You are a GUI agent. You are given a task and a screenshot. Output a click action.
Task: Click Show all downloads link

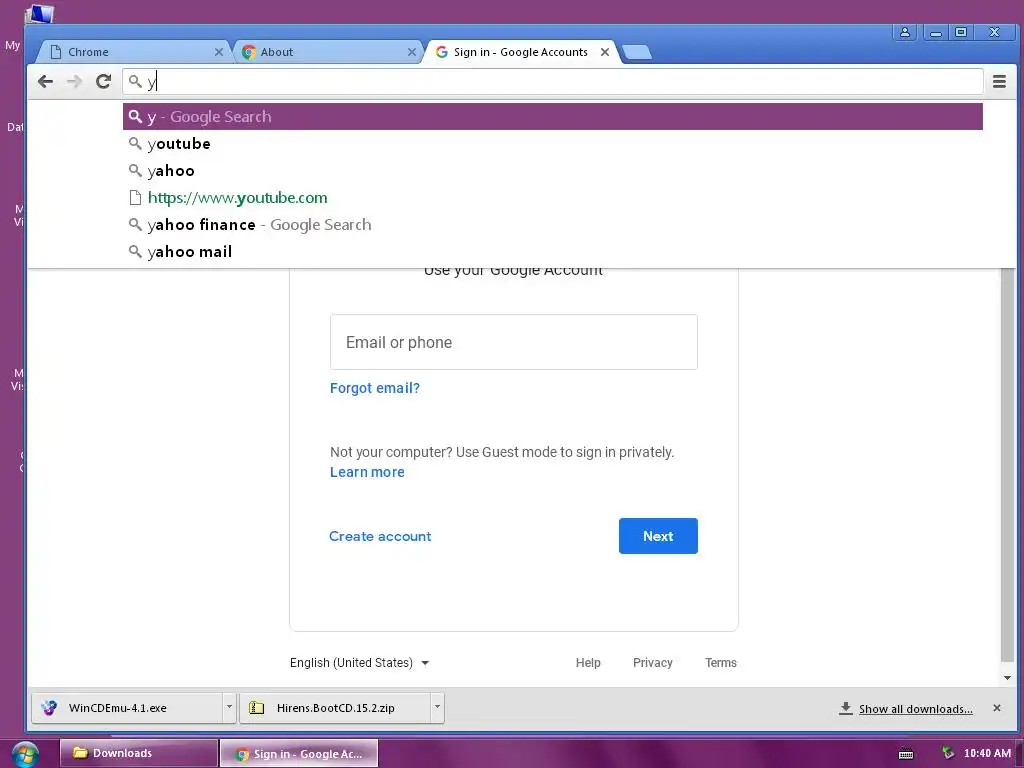point(915,709)
